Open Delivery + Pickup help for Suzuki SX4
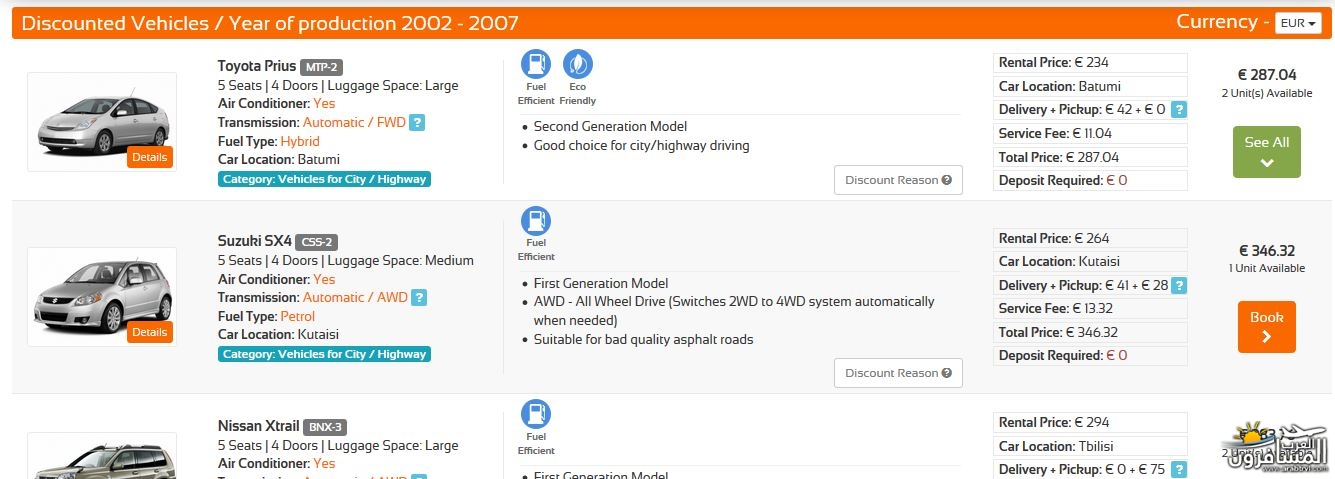Viewport: 1335px width, 479px height. click(x=1179, y=286)
